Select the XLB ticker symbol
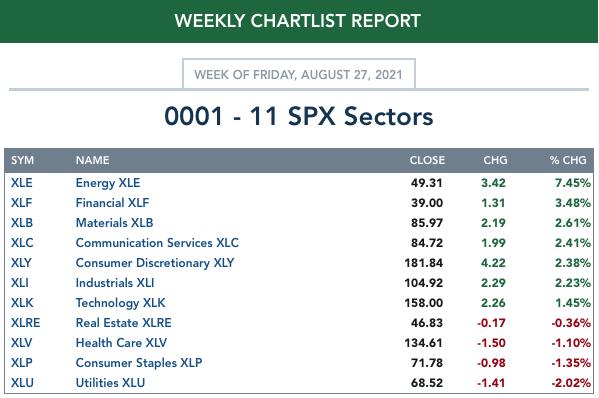599x398 pixels. pos(22,223)
